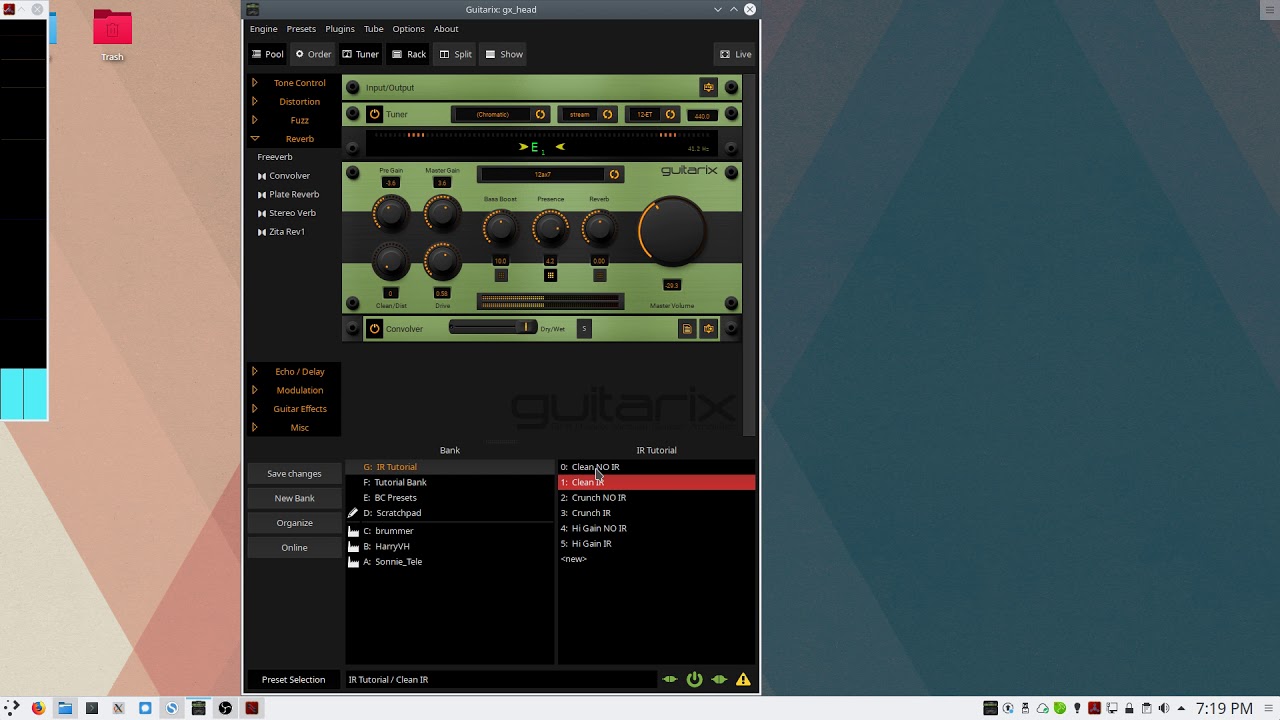Click the factory icon beside HarryVH bank

pos(353,546)
